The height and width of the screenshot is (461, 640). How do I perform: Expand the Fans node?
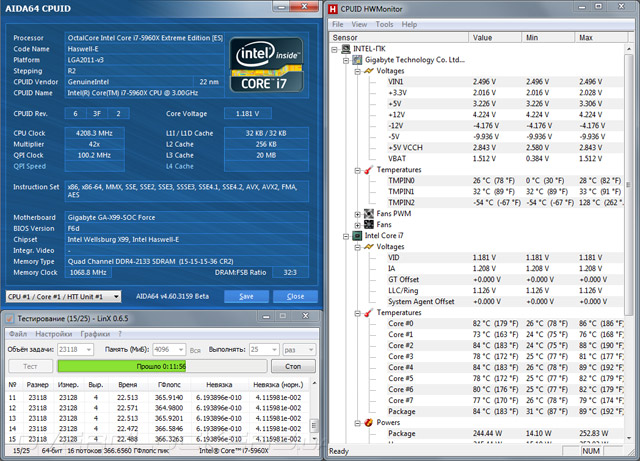coord(358,225)
